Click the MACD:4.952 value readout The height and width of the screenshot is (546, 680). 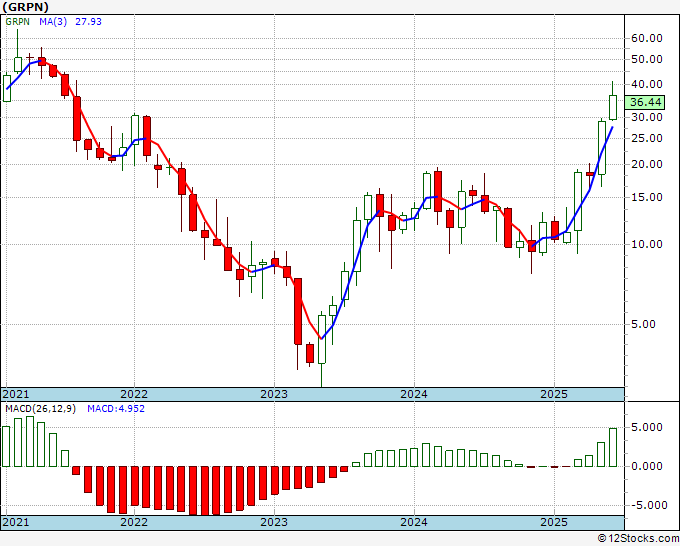coord(116,409)
